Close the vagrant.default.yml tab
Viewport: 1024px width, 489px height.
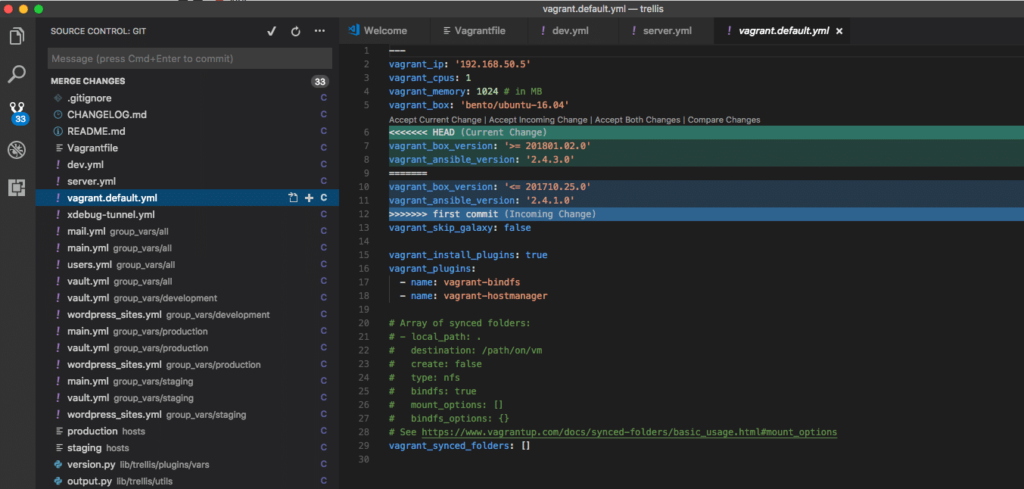click(839, 31)
